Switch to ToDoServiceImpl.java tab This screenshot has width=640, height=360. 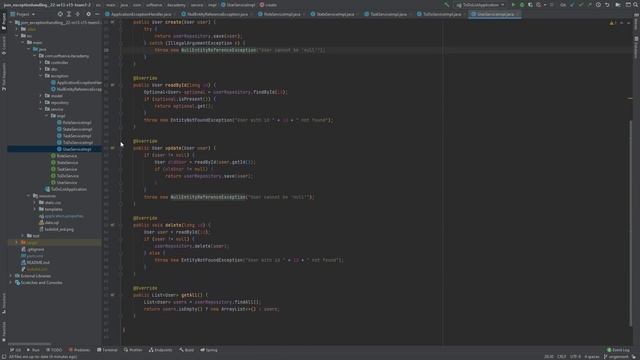(x=442, y=14)
